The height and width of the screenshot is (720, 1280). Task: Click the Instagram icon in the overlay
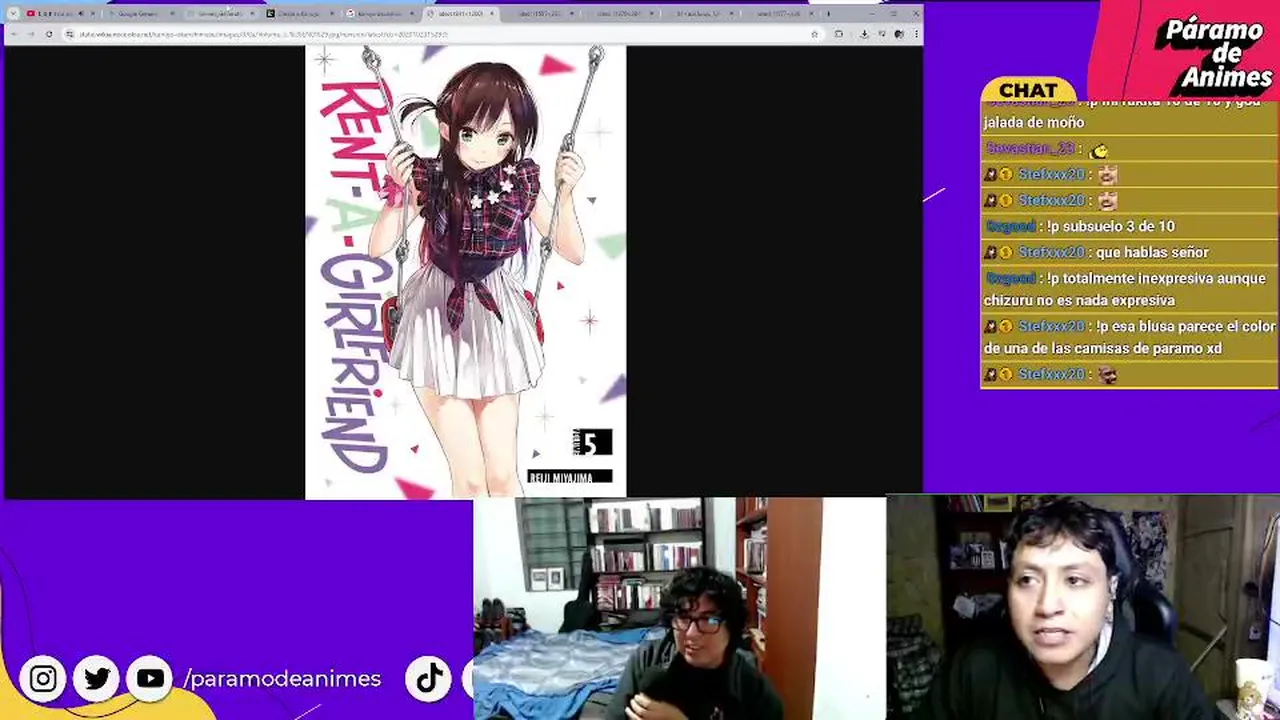click(43, 679)
